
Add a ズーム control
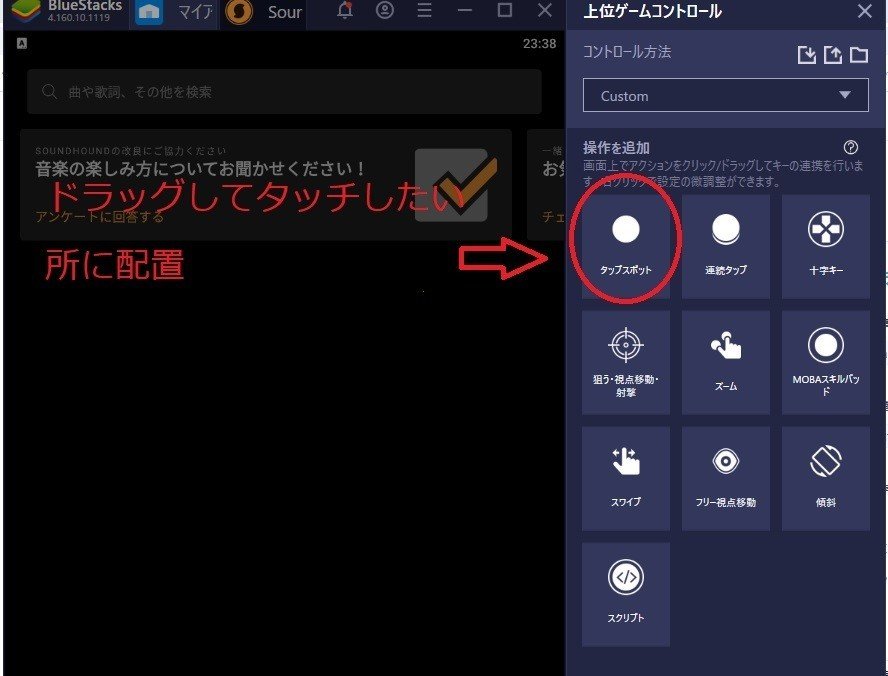pyautogui.click(x=726, y=360)
